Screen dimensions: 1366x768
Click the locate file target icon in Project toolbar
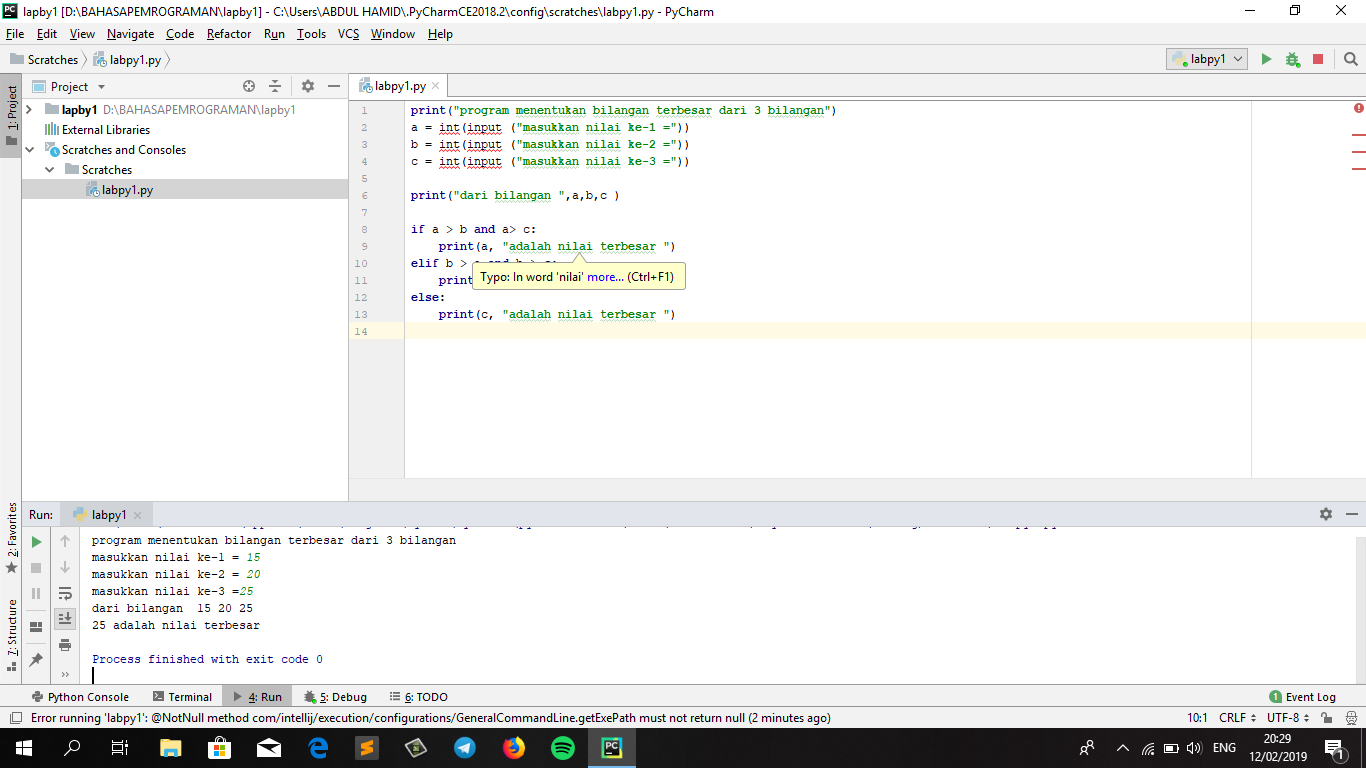click(248, 86)
